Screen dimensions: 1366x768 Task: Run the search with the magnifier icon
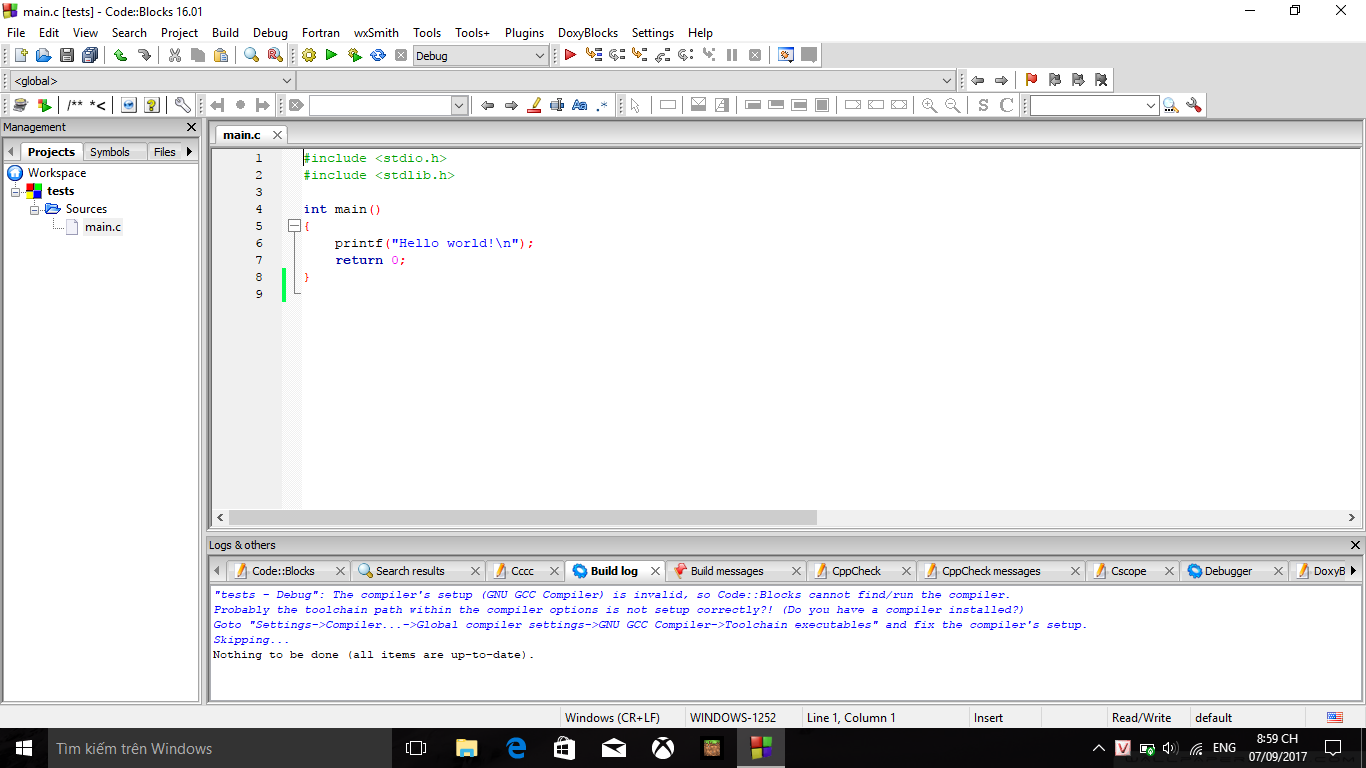(x=1170, y=105)
